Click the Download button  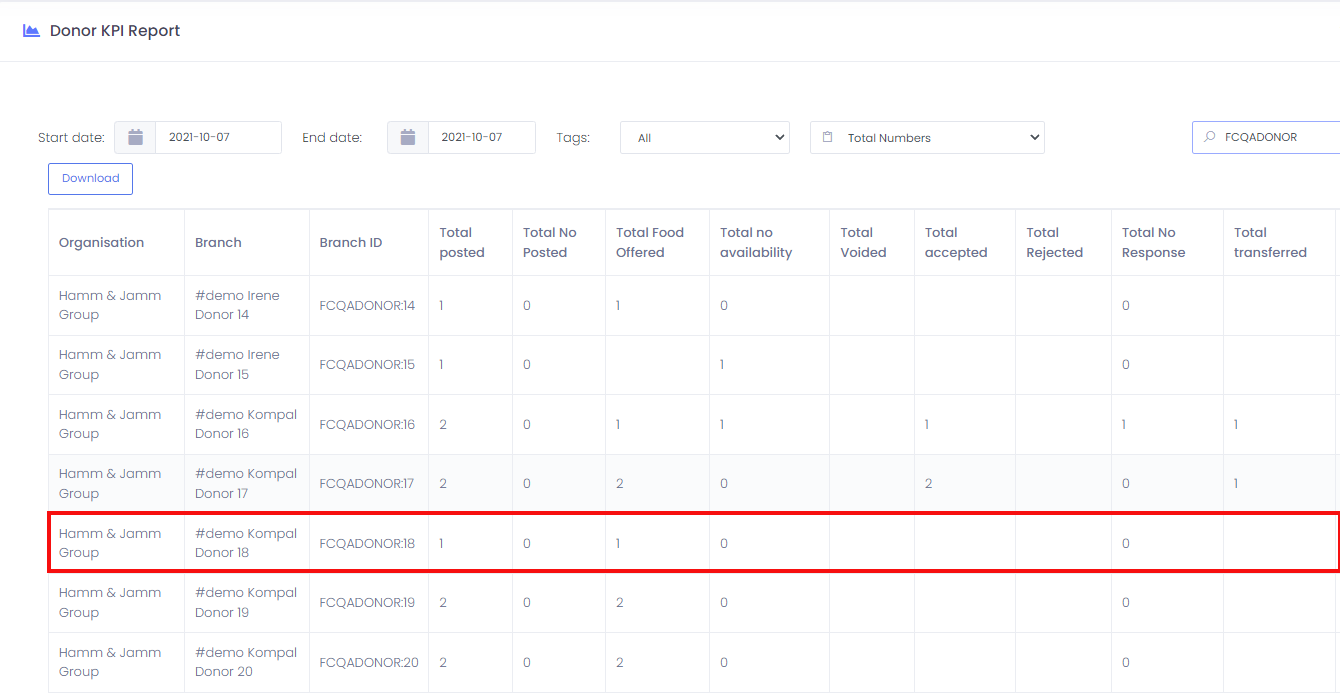90,179
